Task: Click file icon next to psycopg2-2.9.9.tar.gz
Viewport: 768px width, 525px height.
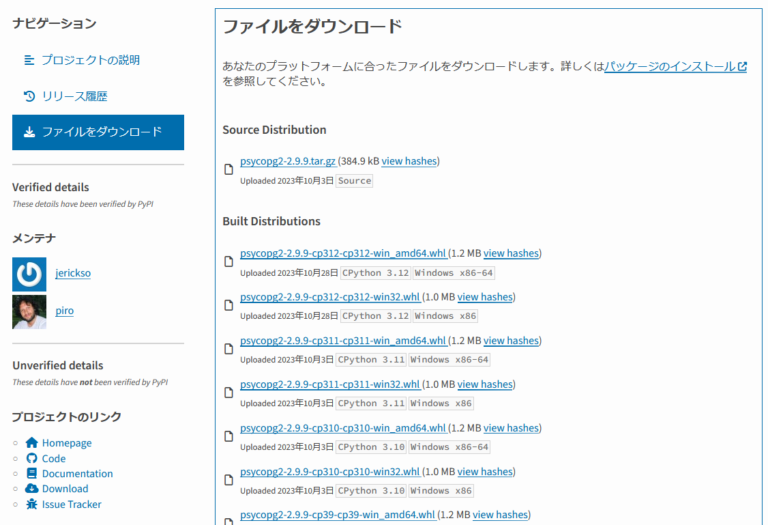Action: point(229,170)
